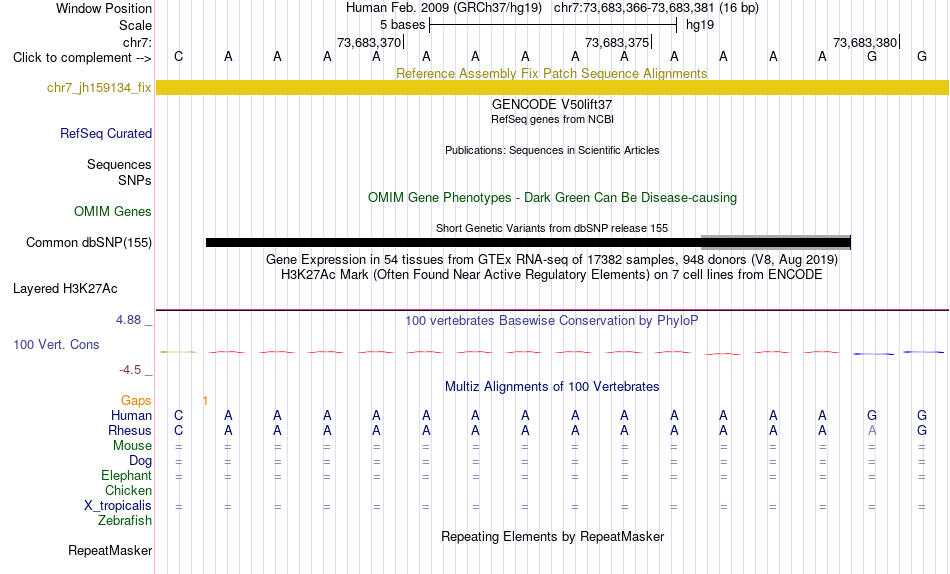Click the 73,683,380 ruler coordinate
This screenshot has width=950, height=574.
point(865,42)
